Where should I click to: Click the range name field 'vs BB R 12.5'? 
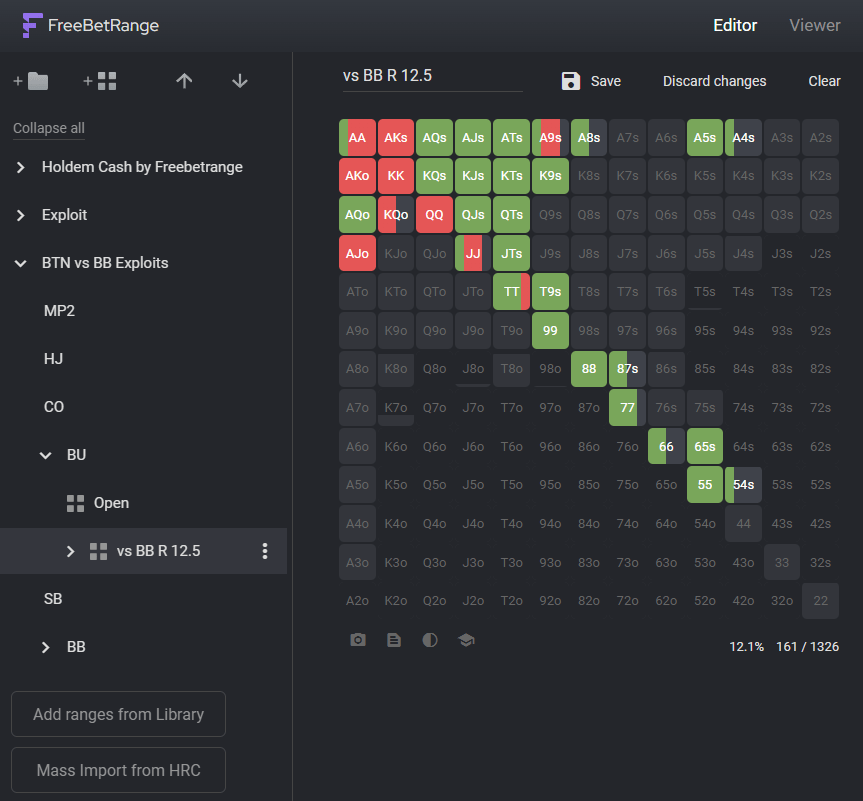coord(432,76)
